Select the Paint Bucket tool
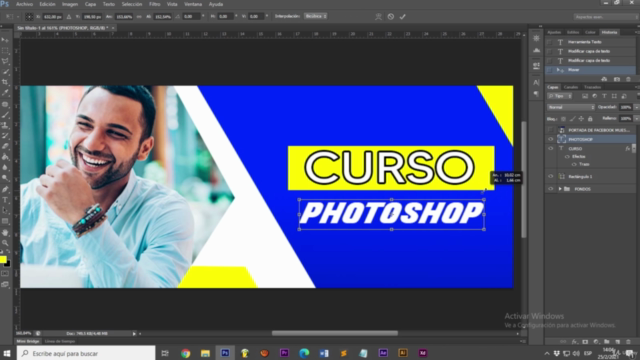 (5, 157)
